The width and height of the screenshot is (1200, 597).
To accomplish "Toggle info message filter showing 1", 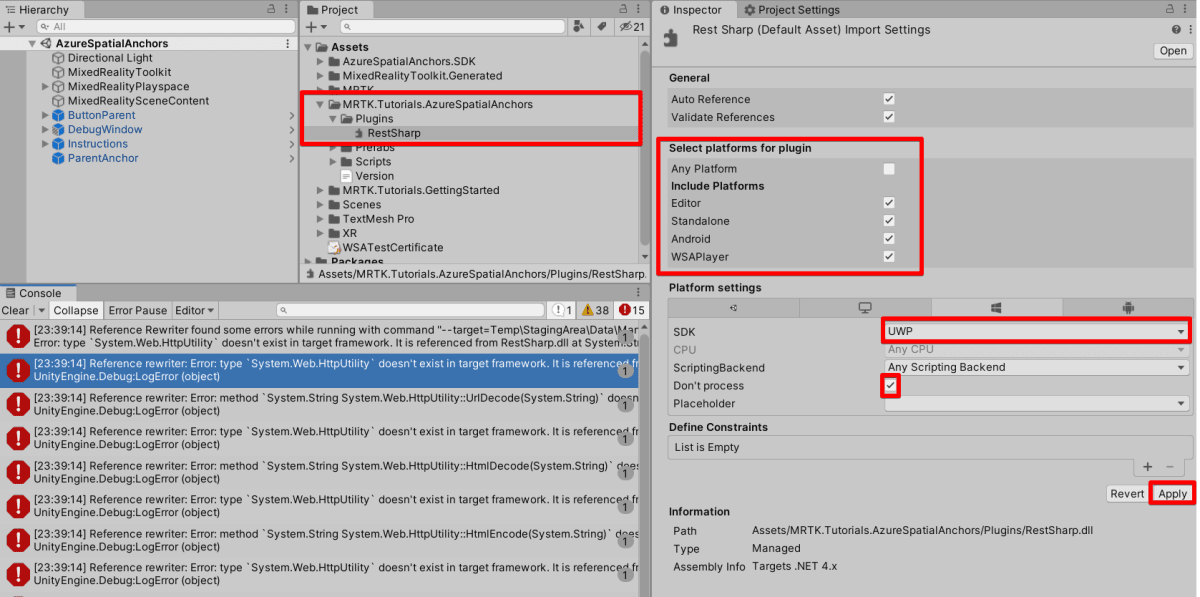I will 563,310.
